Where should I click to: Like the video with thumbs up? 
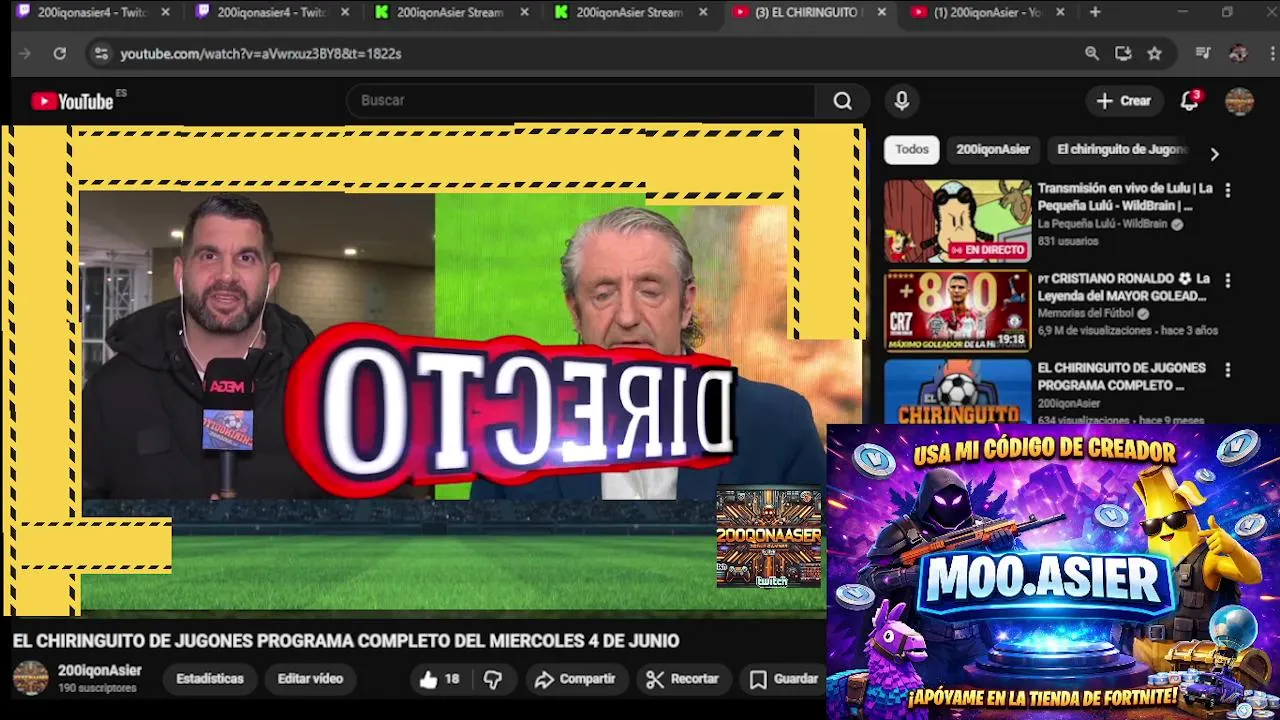coord(439,679)
